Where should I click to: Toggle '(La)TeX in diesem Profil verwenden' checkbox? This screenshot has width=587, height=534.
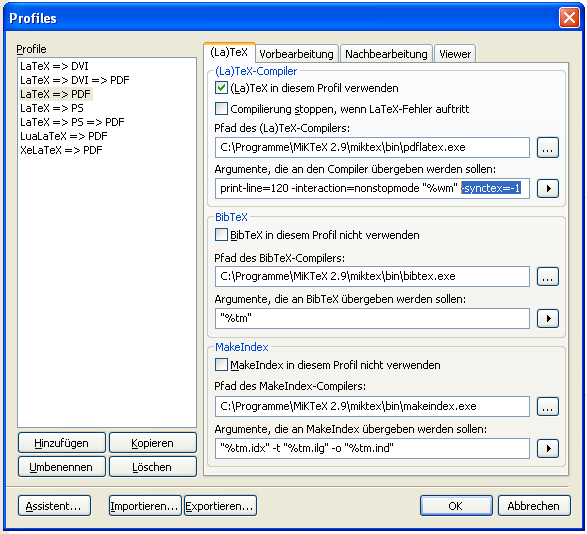point(221,88)
